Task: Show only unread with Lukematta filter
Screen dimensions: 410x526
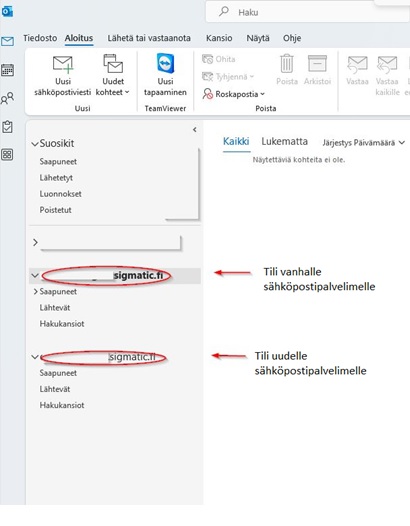Action: pos(285,142)
